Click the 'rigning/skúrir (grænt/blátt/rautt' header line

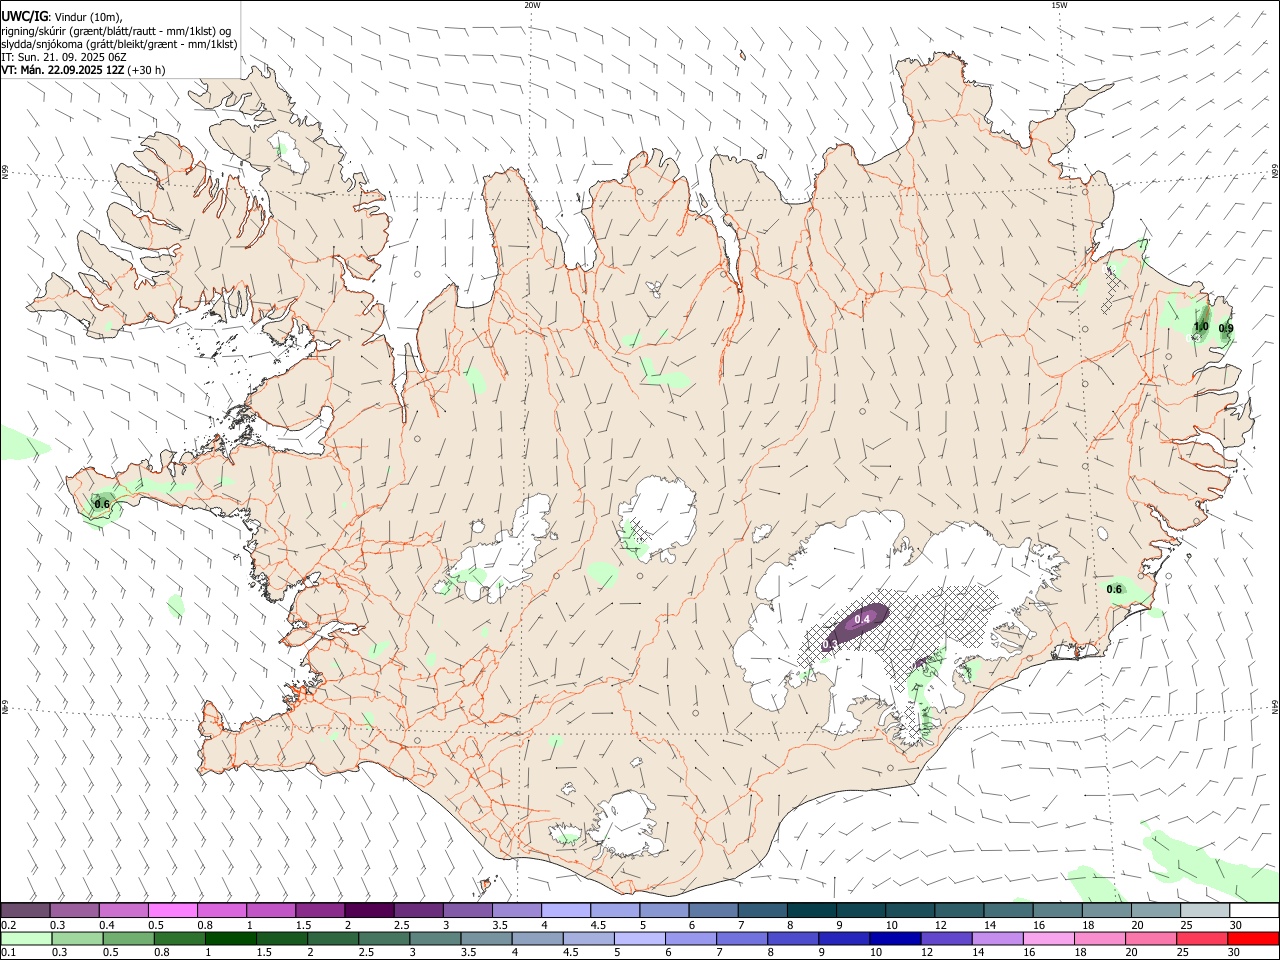116,30
